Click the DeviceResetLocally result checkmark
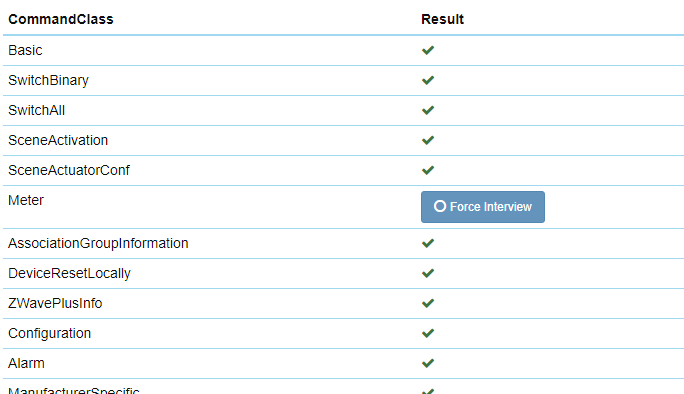Viewport: 684px width, 394px height. pyautogui.click(x=428, y=273)
